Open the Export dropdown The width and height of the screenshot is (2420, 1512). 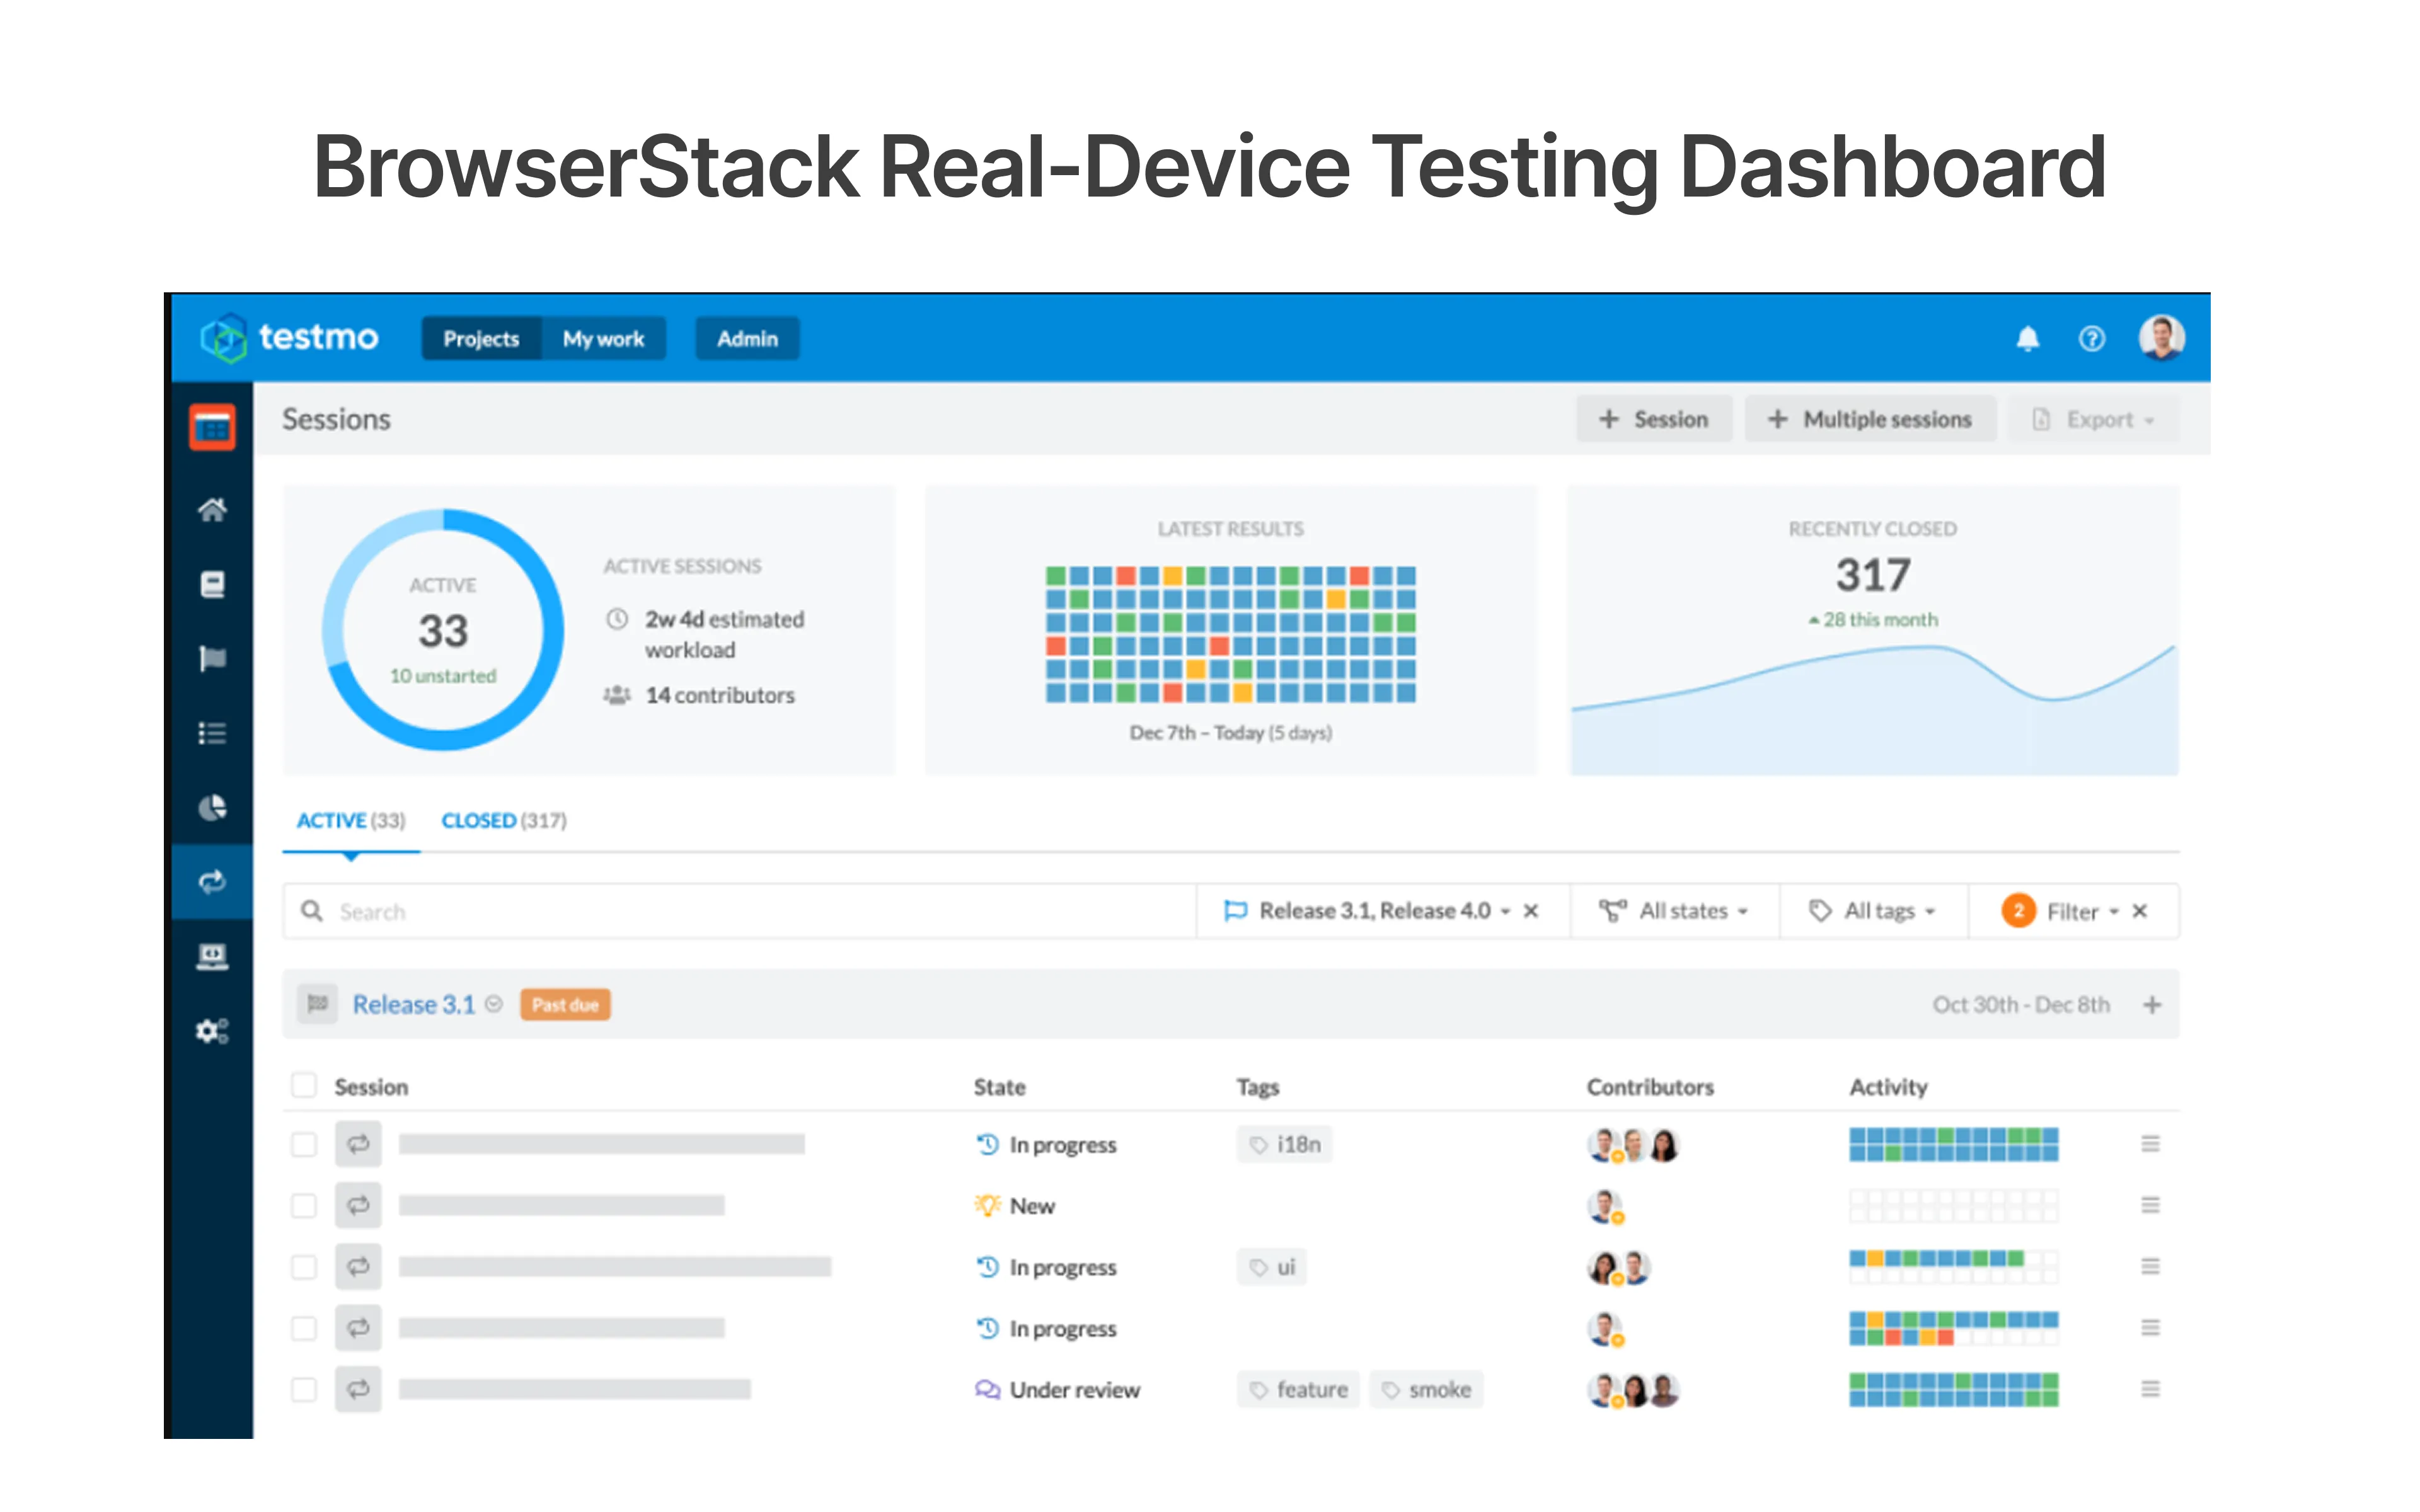pyautogui.click(x=2093, y=419)
